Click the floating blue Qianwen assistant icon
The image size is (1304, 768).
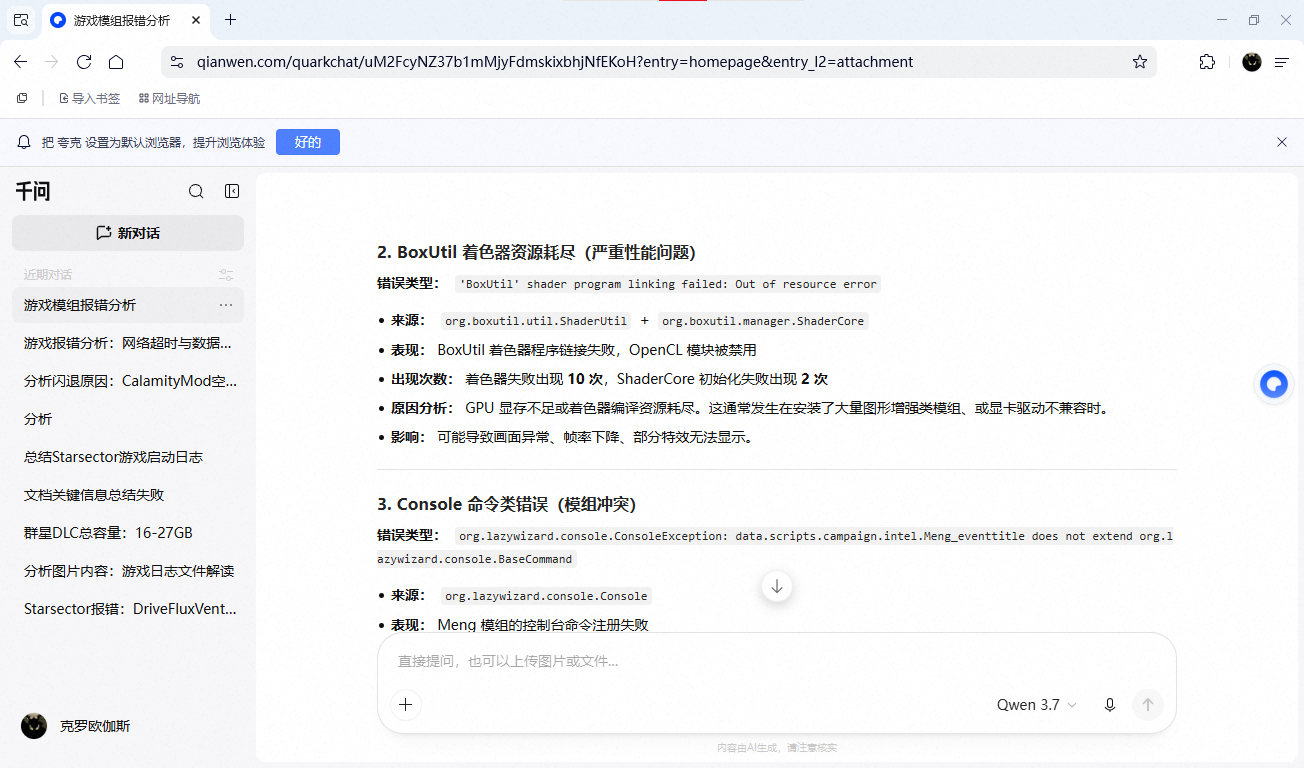[x=1273, y=384]
